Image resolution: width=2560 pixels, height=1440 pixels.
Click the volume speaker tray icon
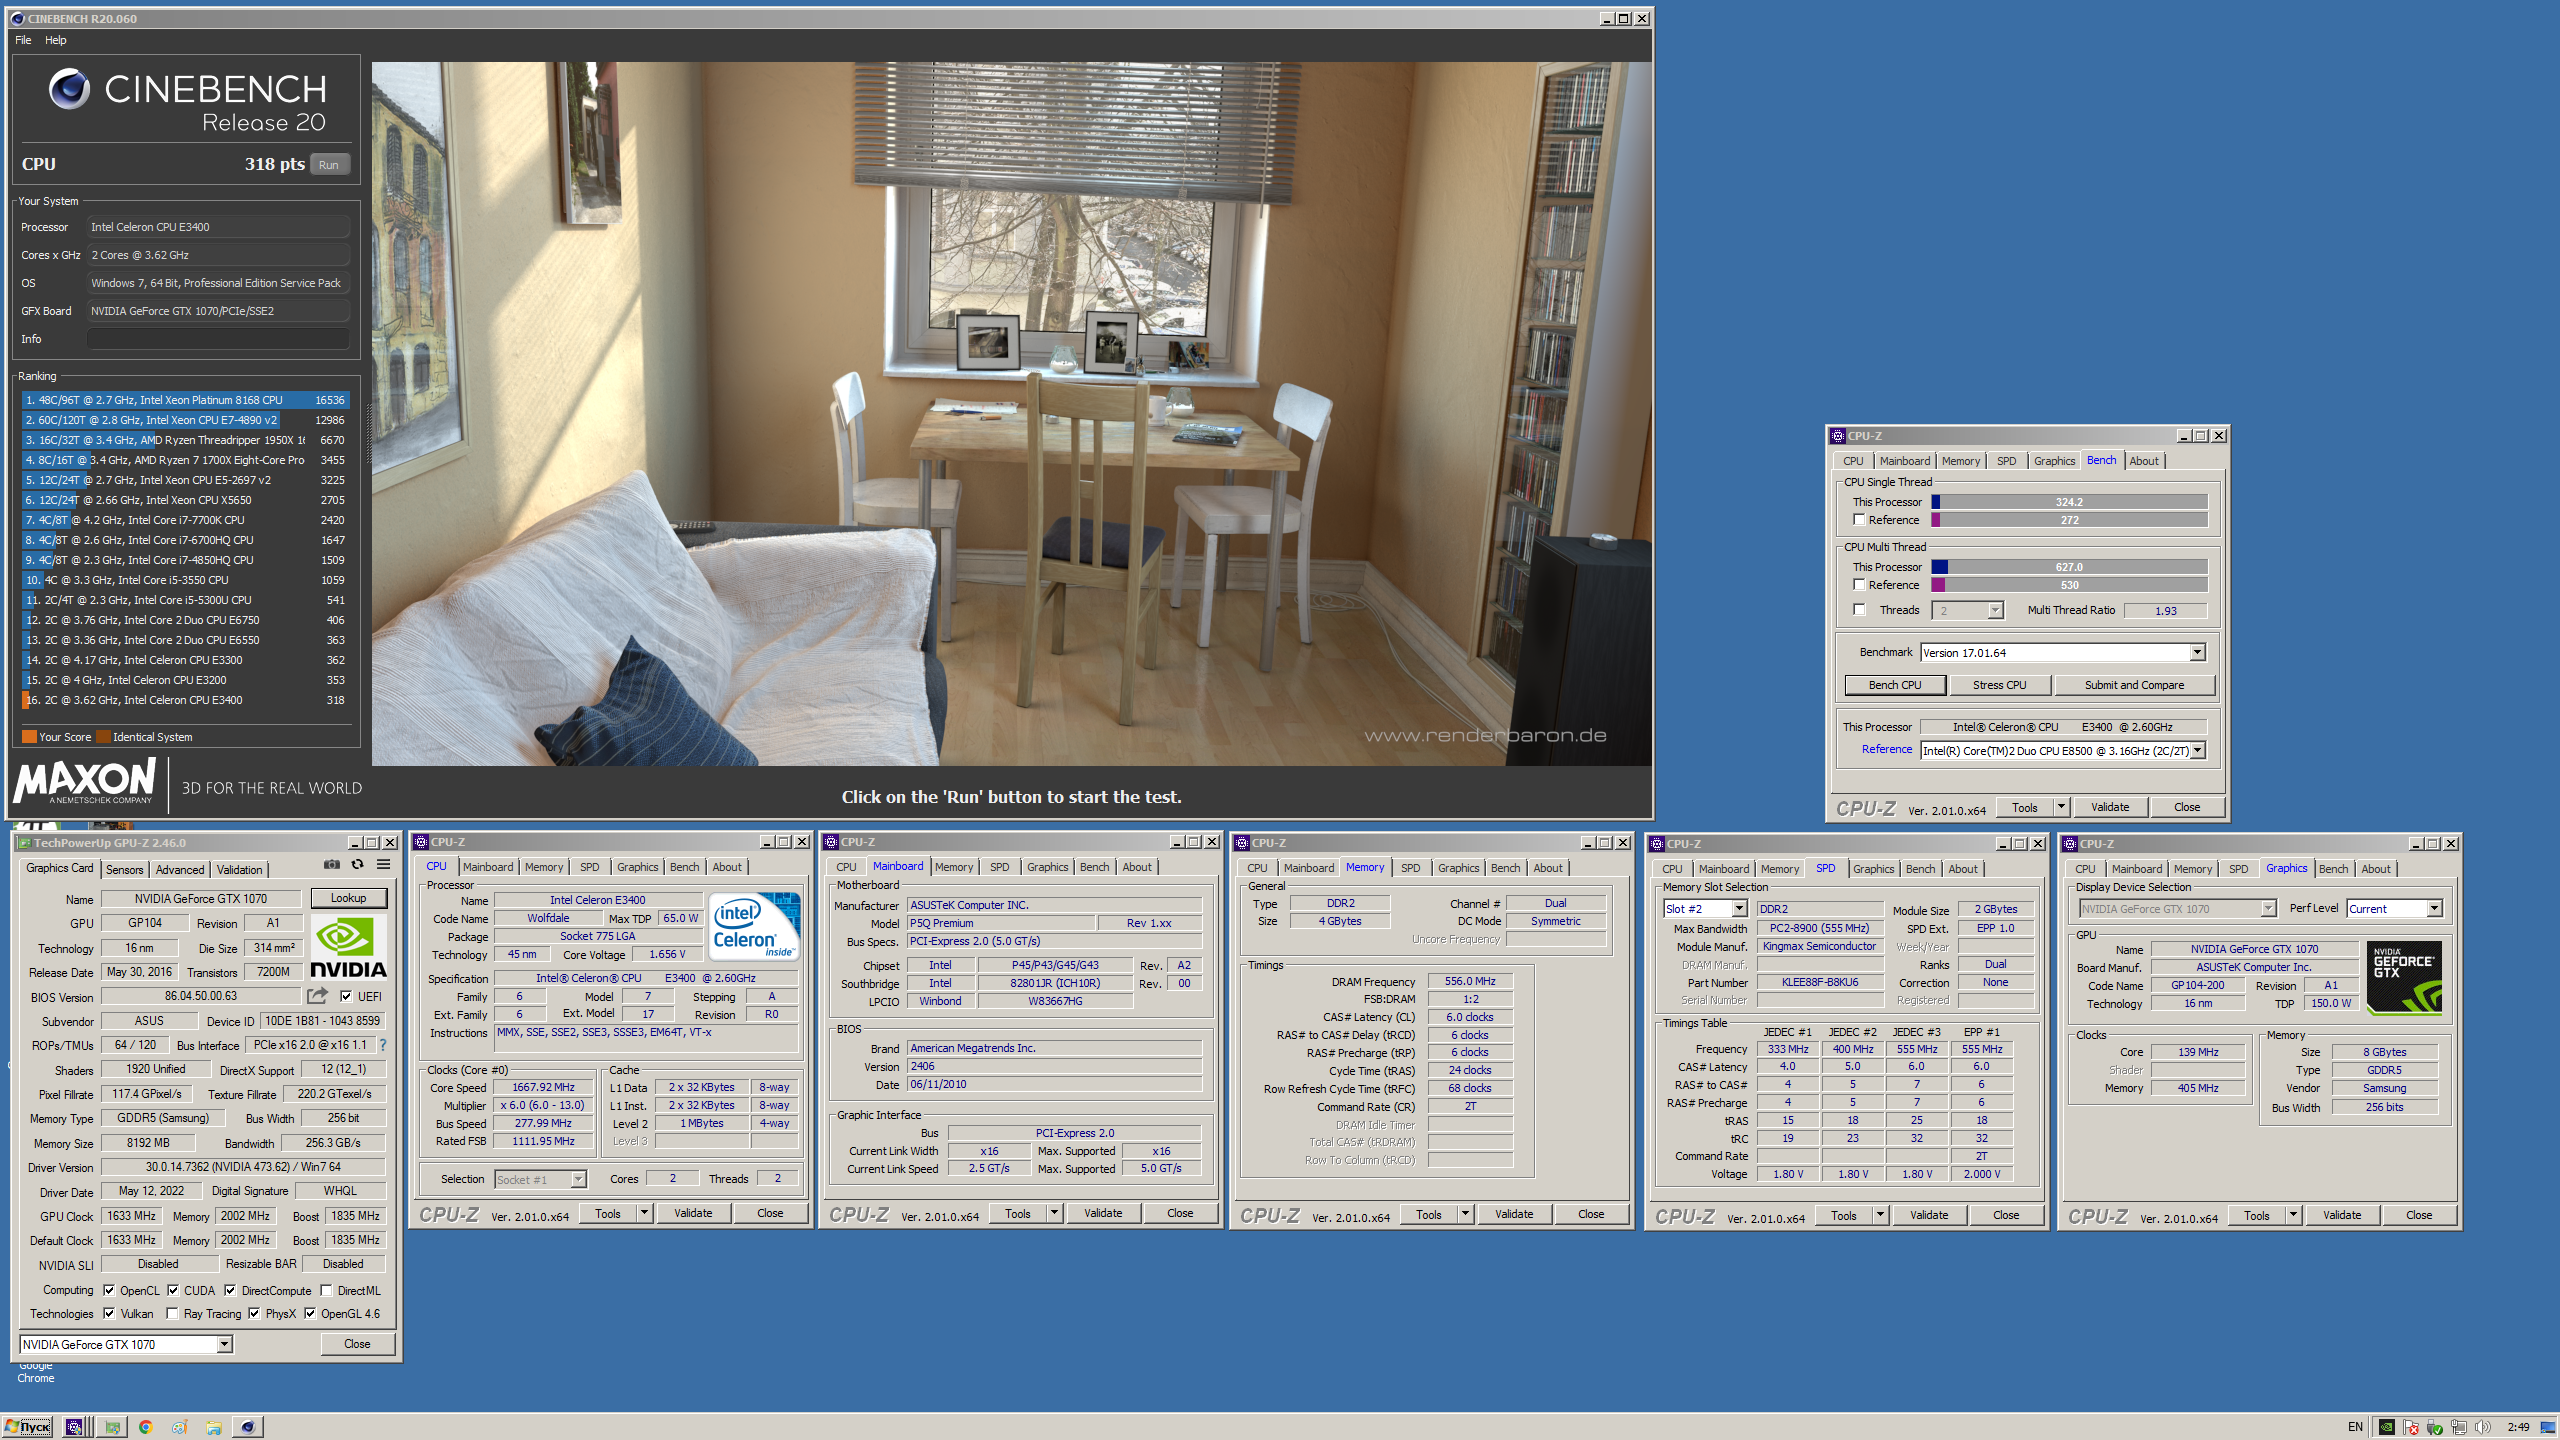coord(2482,1427)
